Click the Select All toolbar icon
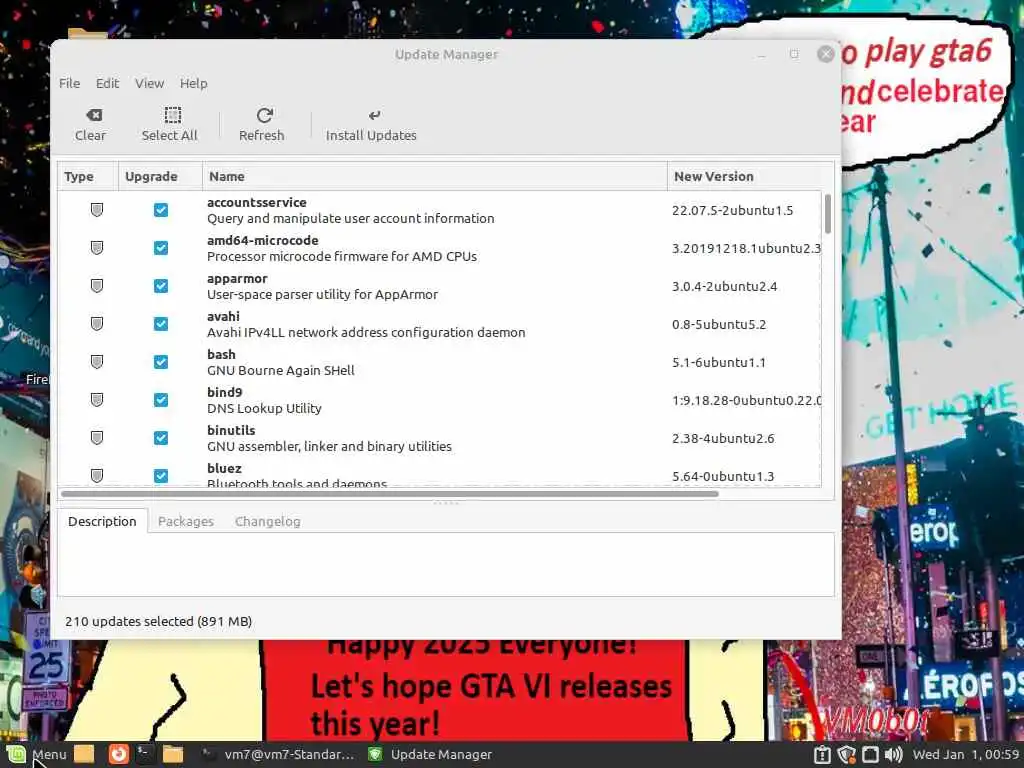The image size is (1024, 768). pyautogui.click(x=172, y=115)
